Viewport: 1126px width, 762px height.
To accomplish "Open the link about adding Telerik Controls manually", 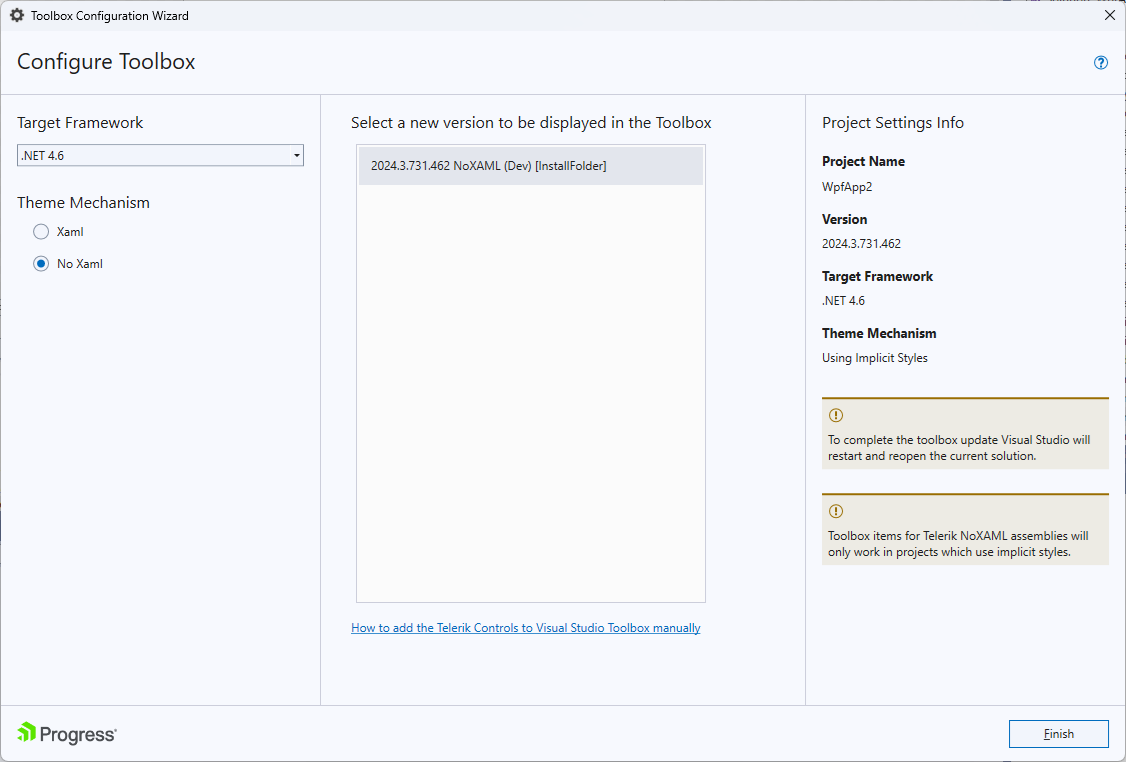I will click(x=525, y=627).
